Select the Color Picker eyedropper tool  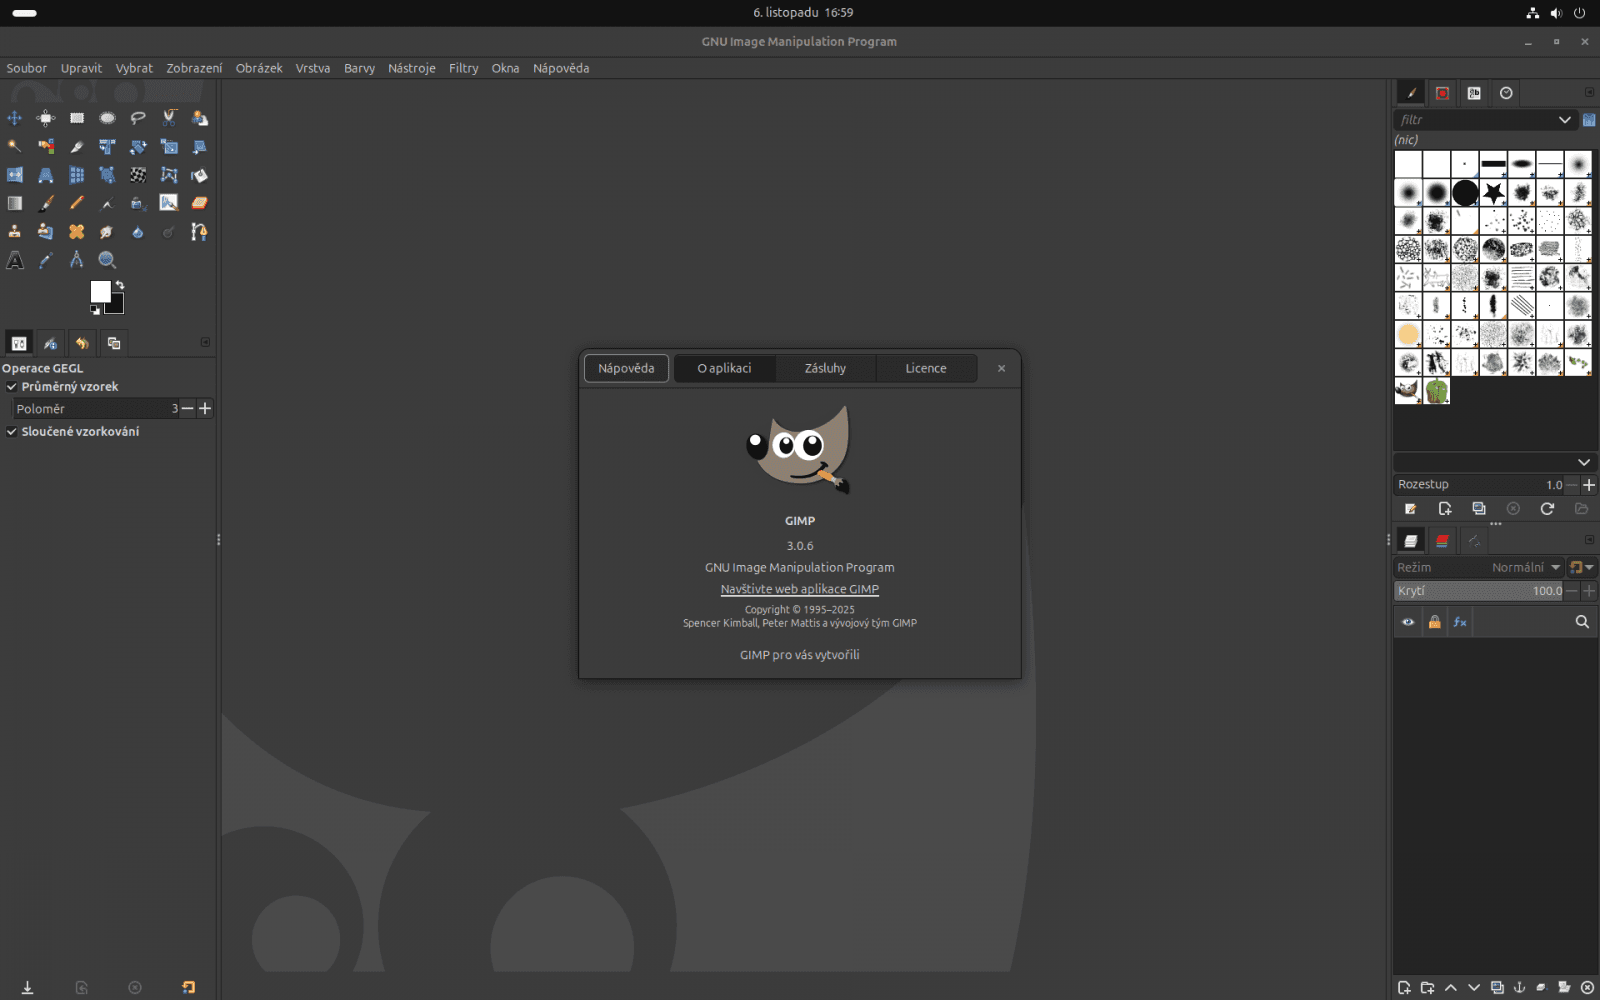(46, 260)
